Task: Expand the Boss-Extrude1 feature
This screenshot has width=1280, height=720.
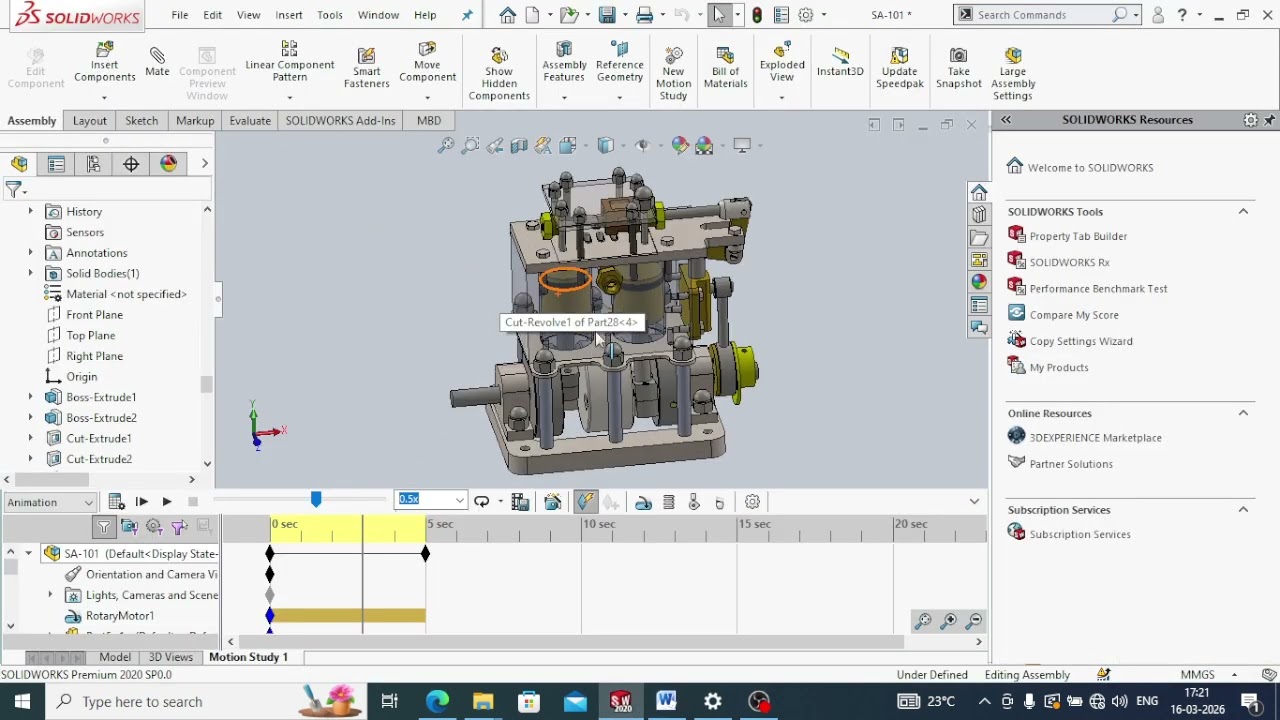Action: click(x=30, y=397)
